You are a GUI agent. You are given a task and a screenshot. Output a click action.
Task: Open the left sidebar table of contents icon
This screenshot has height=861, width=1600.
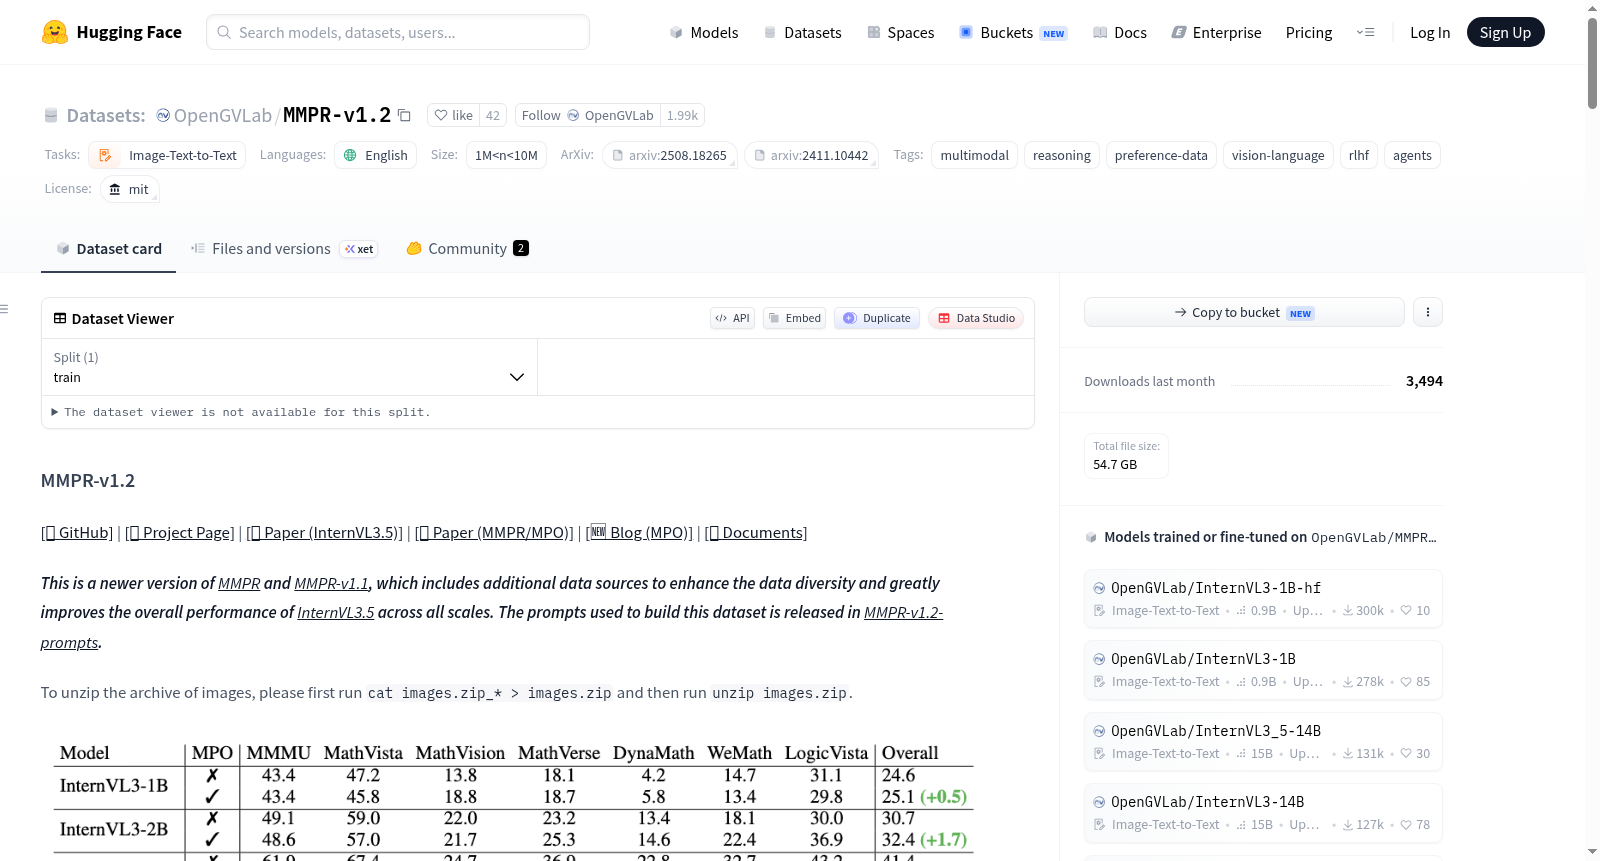(x=4, y=309)
